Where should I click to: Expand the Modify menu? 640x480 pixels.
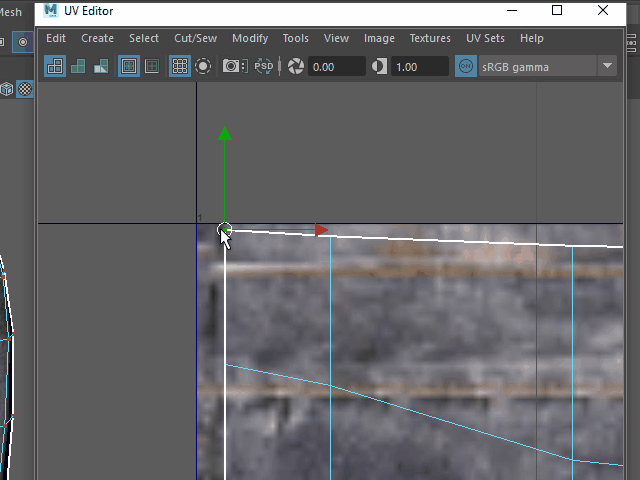tap(250, 38)
